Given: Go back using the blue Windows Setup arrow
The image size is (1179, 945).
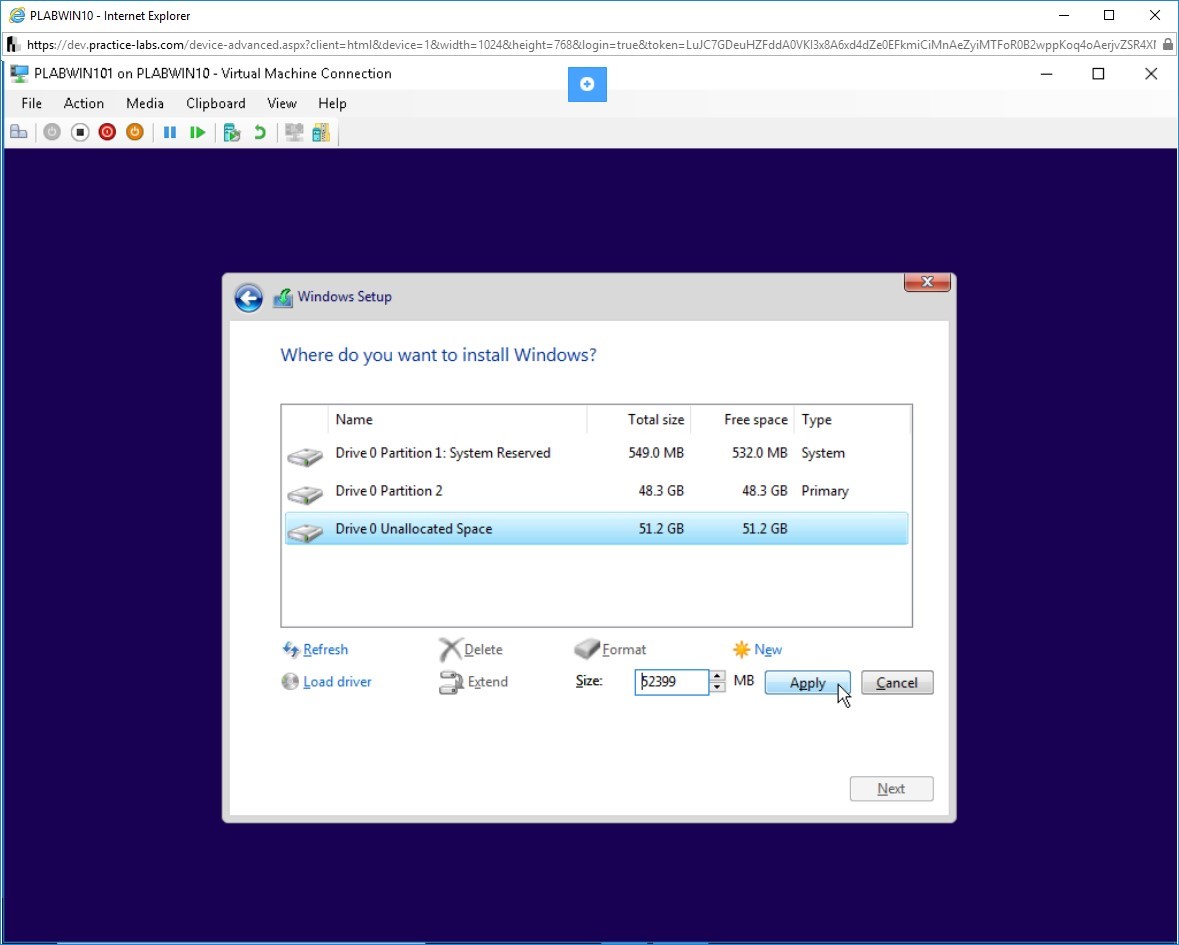Looking at the screenshot, I should 248,298.
